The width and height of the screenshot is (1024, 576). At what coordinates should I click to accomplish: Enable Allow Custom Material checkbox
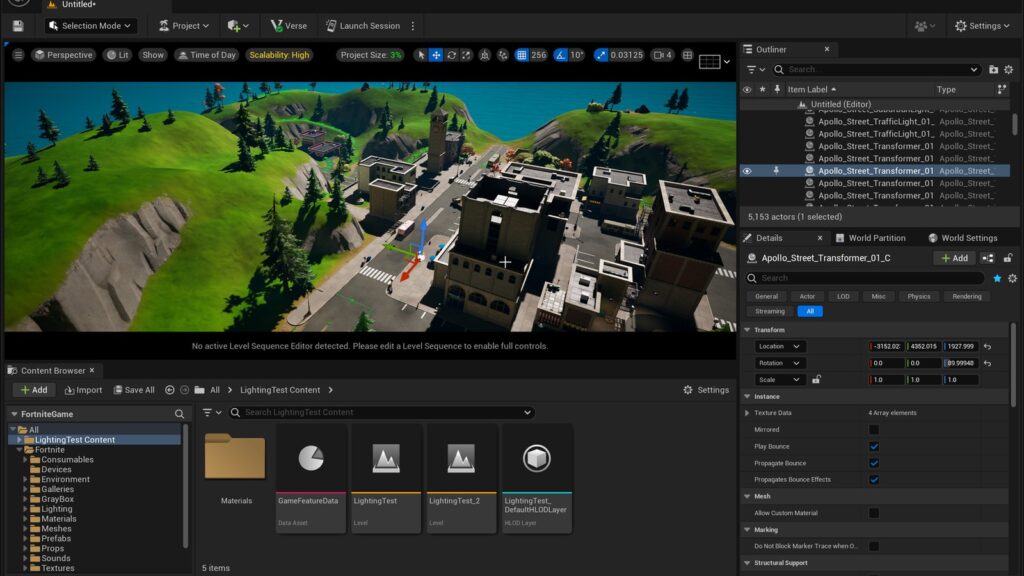point(874,513)
